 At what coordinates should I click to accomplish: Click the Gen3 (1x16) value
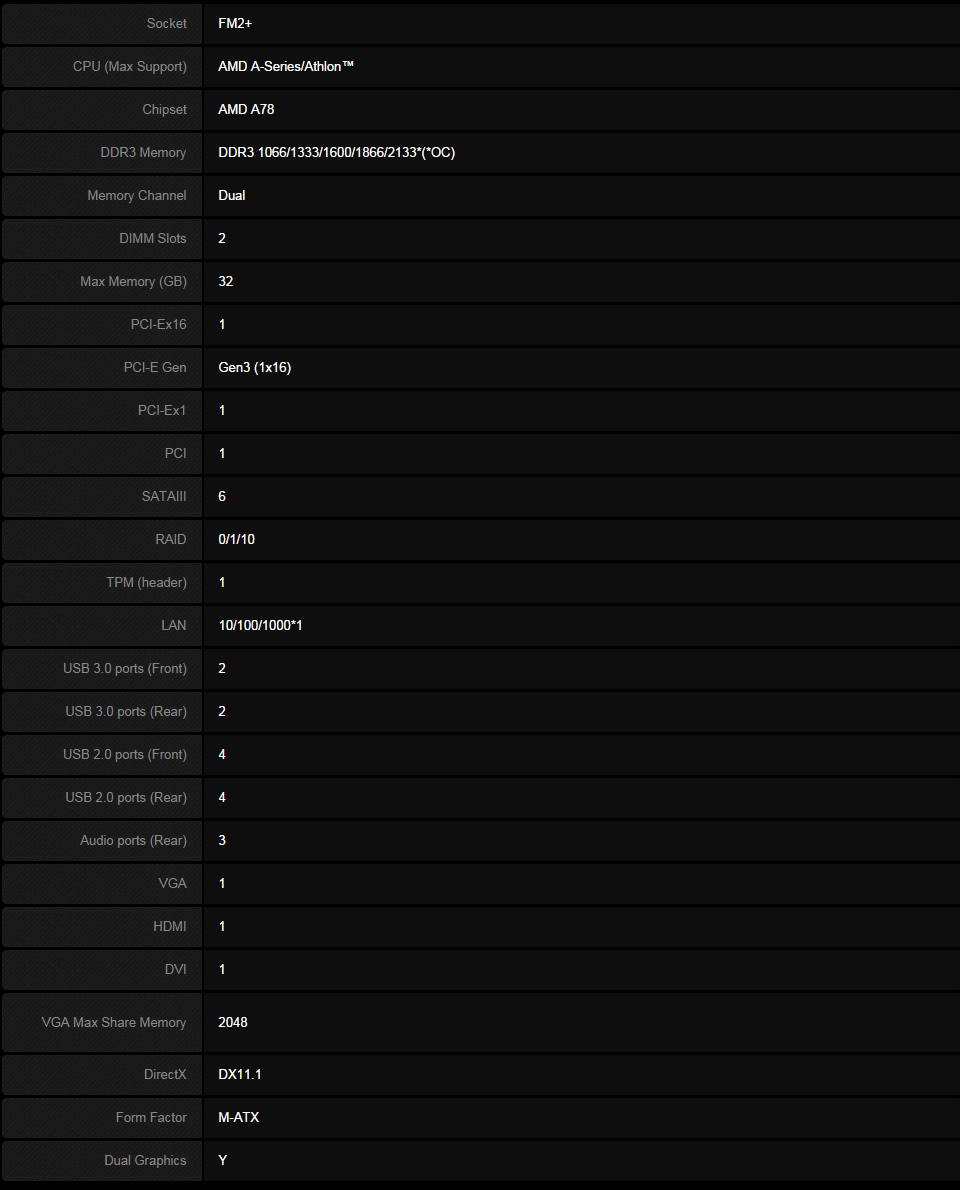tap(255, 368)
